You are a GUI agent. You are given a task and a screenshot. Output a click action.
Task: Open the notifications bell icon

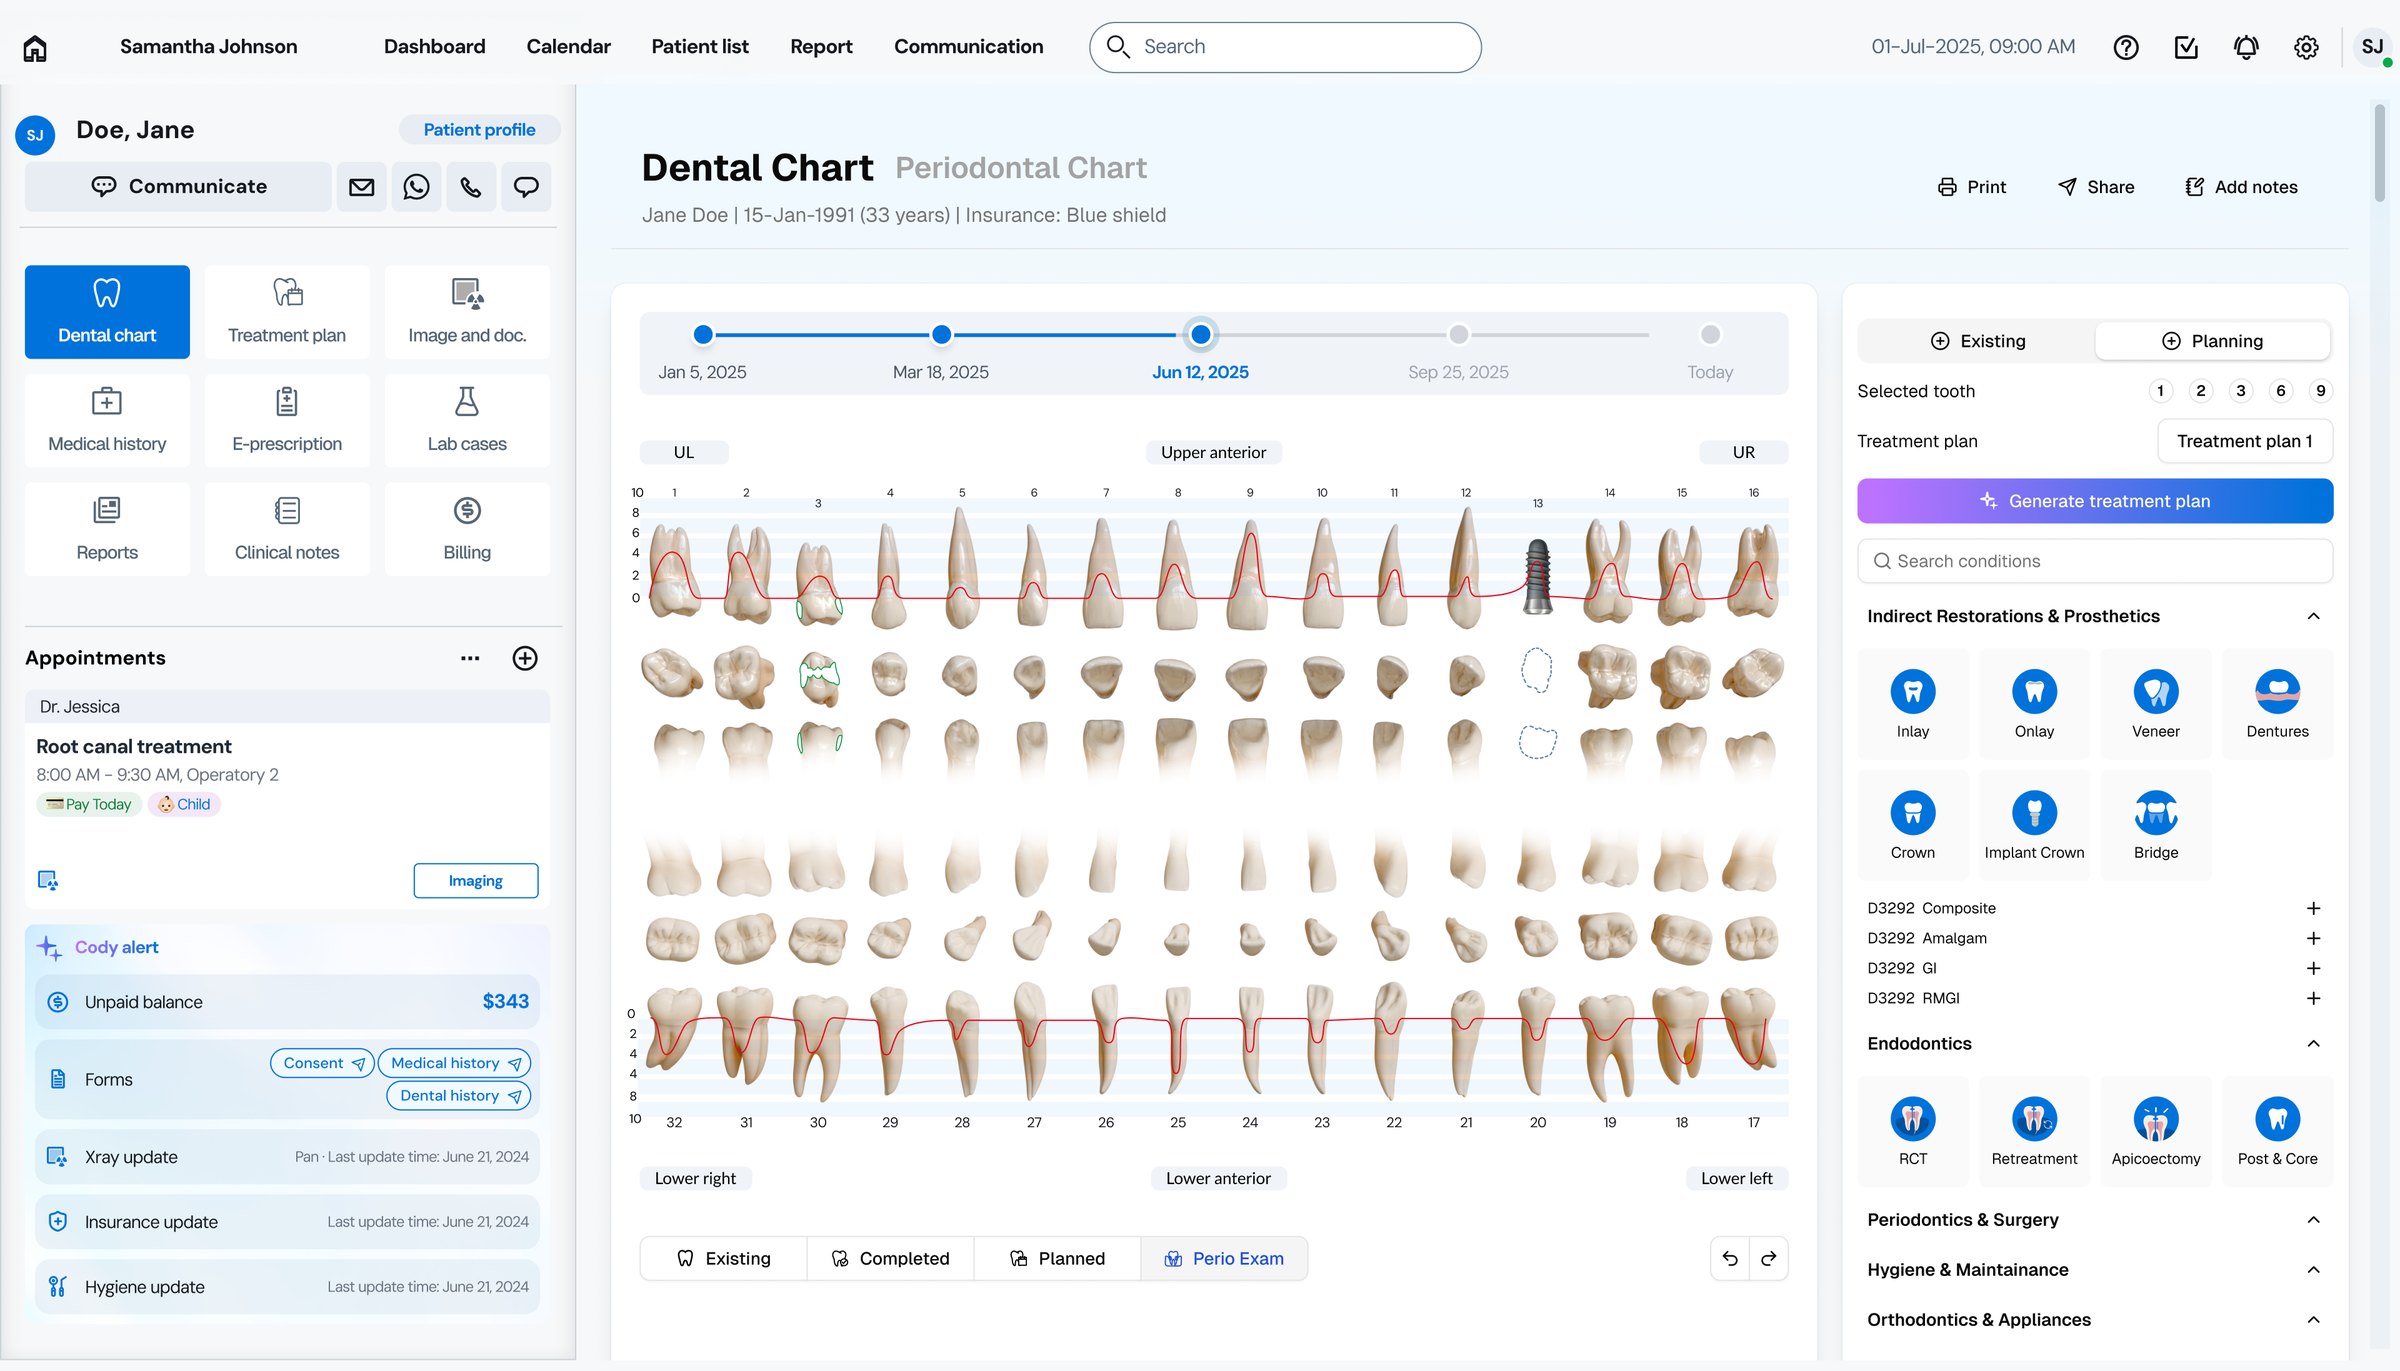pyautogui.click(x=2246, y=47)
